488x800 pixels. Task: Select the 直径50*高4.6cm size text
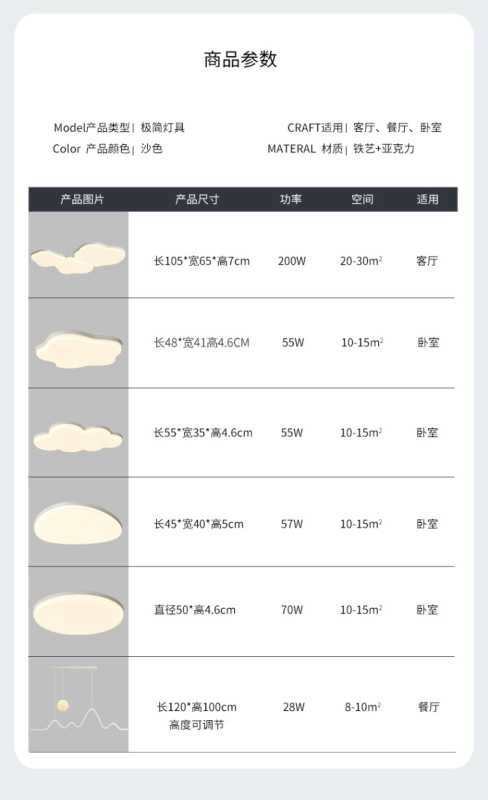click(195, 610)
